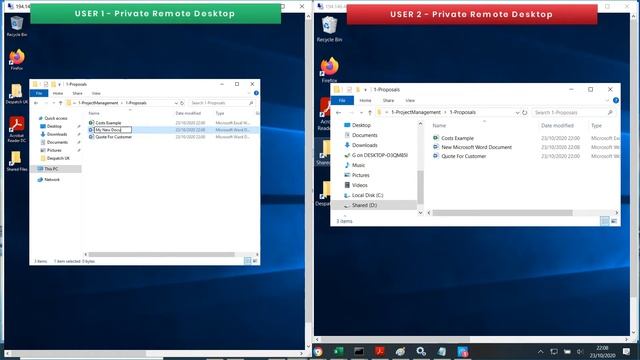Image resolution: width=640 pixels, height=360 pixels.
Task: Open File tab in User 2 explorer
Action: click(x=342, y=100)
